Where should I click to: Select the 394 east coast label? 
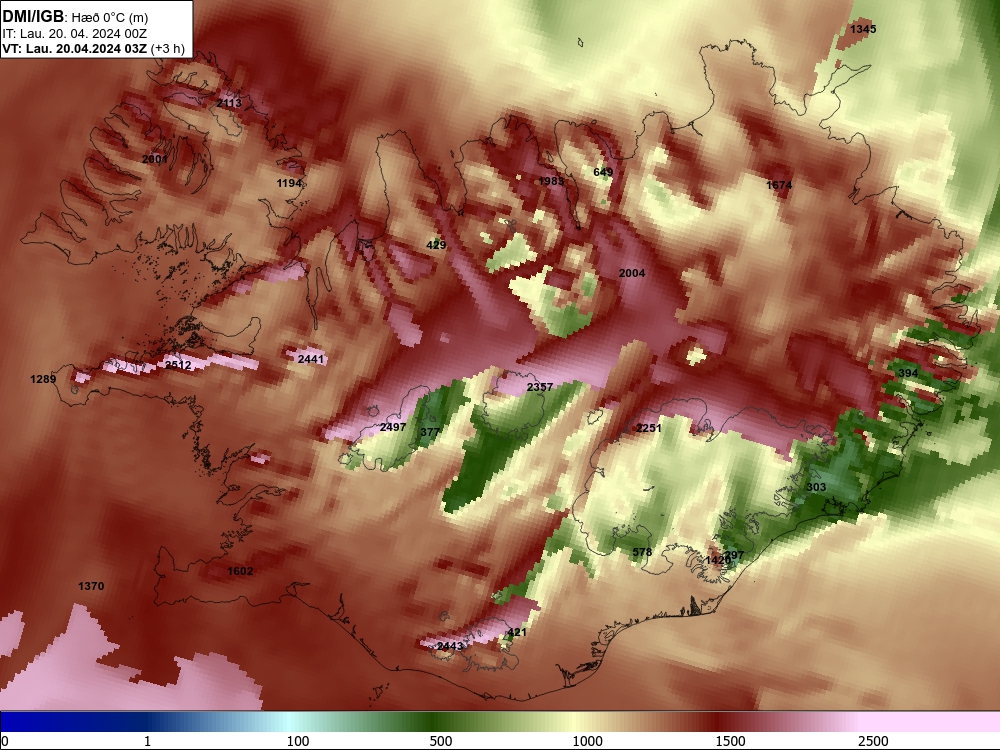pos(908,373)
